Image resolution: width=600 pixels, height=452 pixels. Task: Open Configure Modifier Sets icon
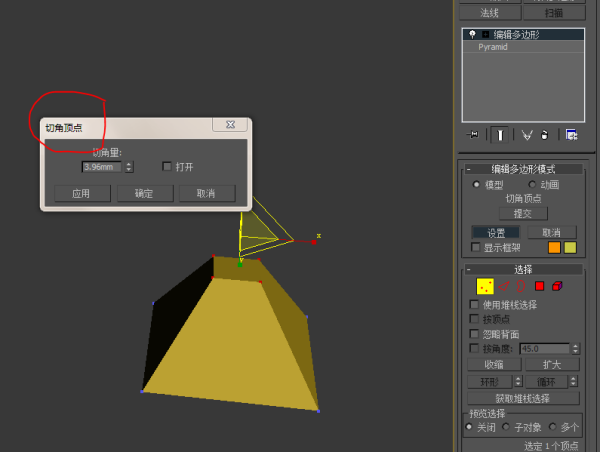click(571, 135)
